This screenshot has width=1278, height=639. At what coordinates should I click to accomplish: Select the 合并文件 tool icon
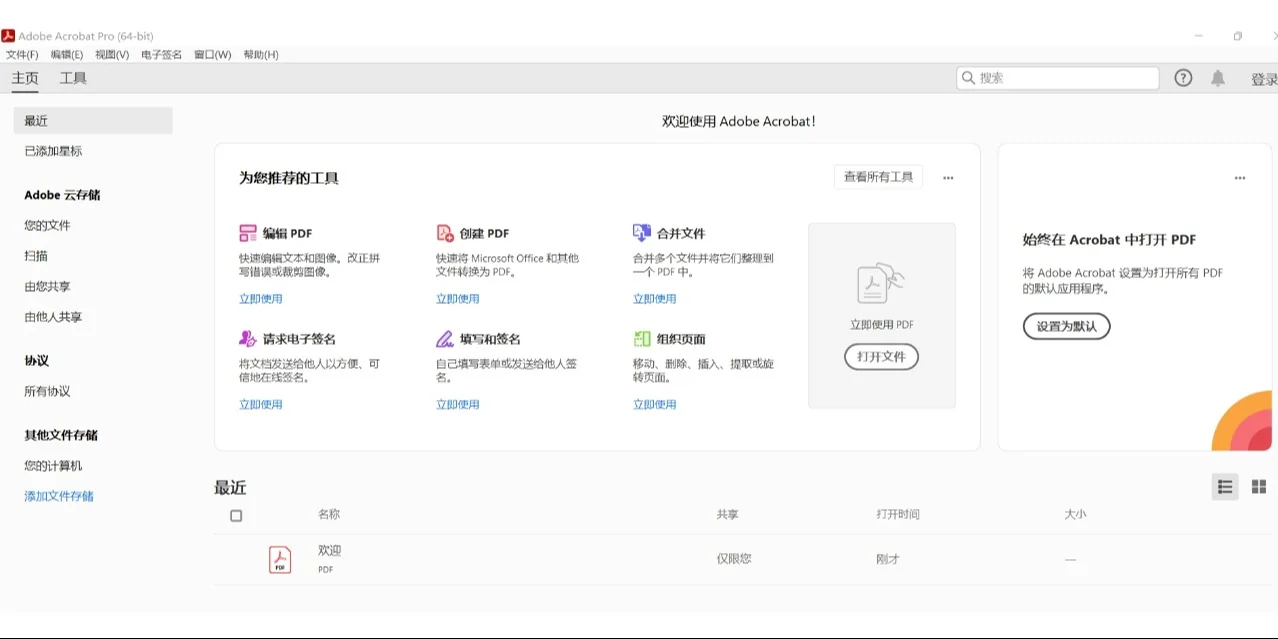click(641, 232)
